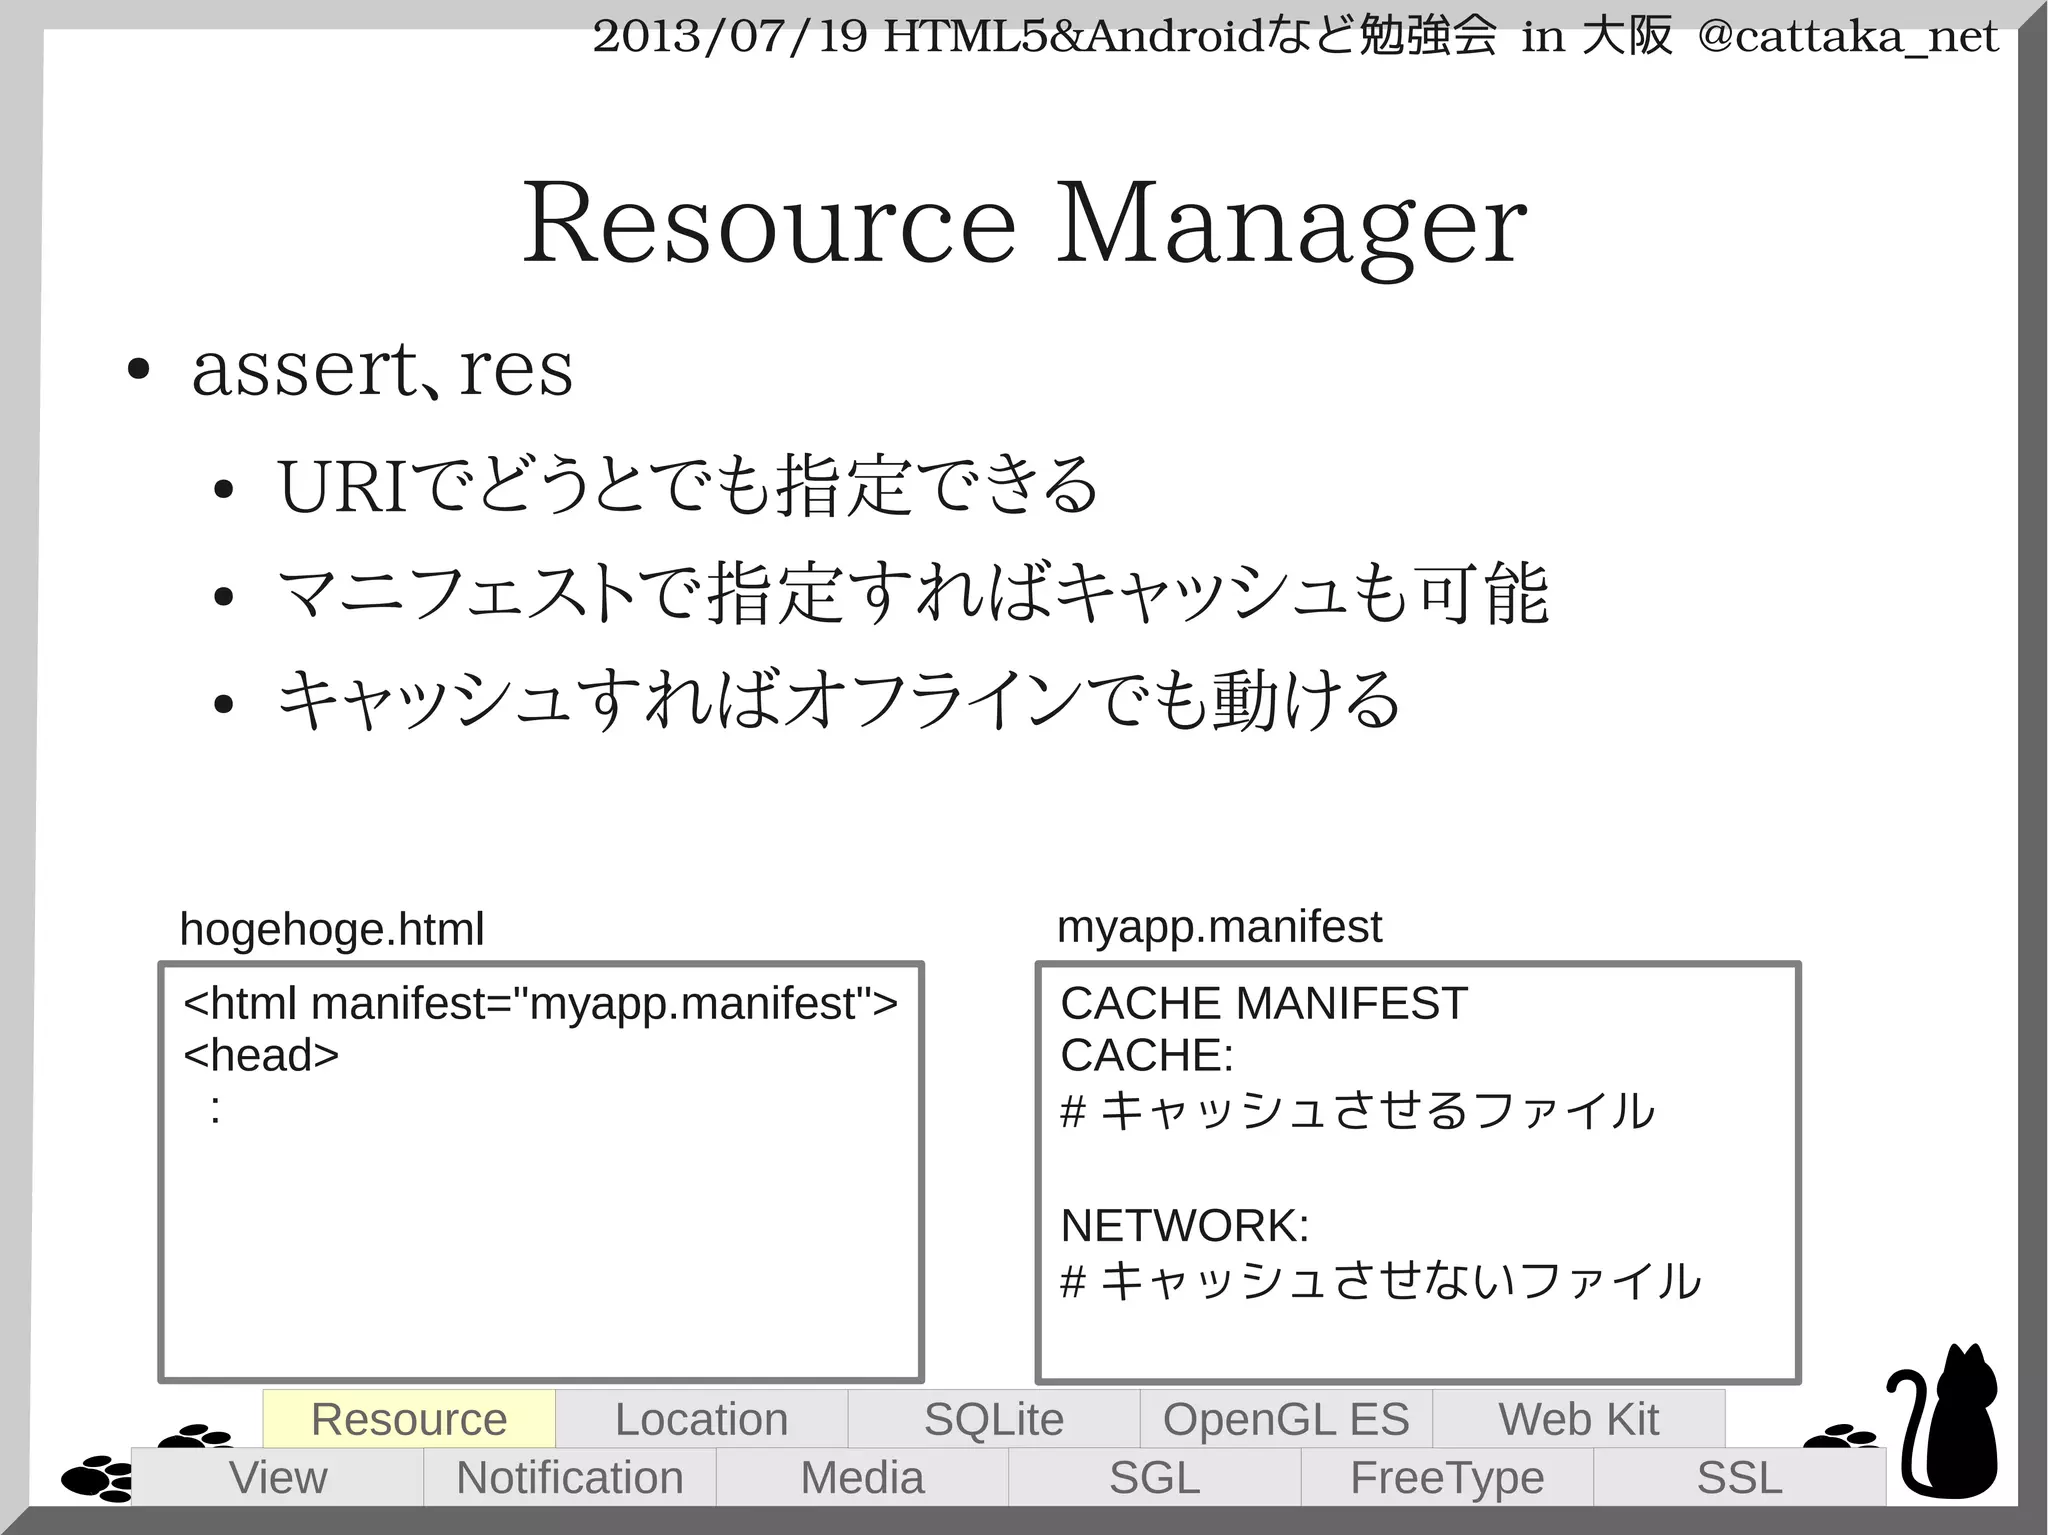This screenshot has width=2048, height=1535.
Task: Click the black cat silhouette icon
Action: 1943,1420
